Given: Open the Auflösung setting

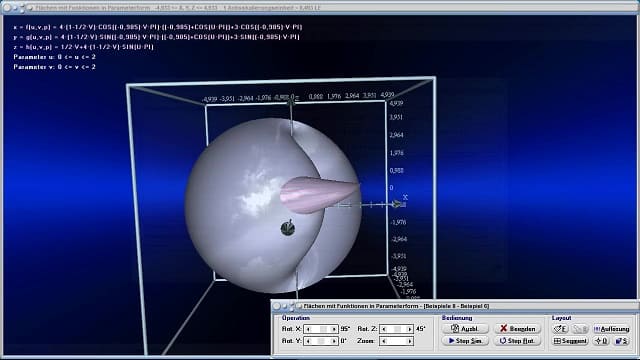Looking at the screenshot, I should 611,329.
